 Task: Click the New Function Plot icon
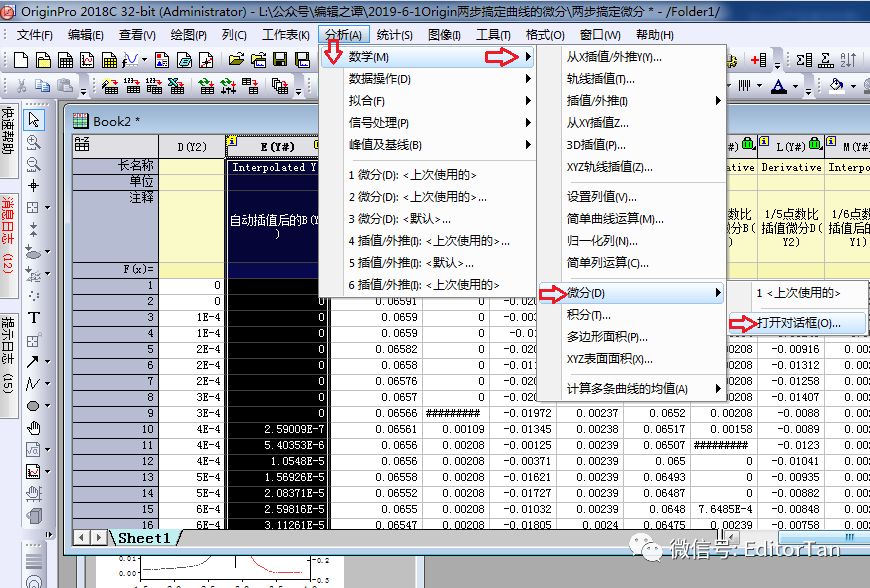tap(131, 59)
